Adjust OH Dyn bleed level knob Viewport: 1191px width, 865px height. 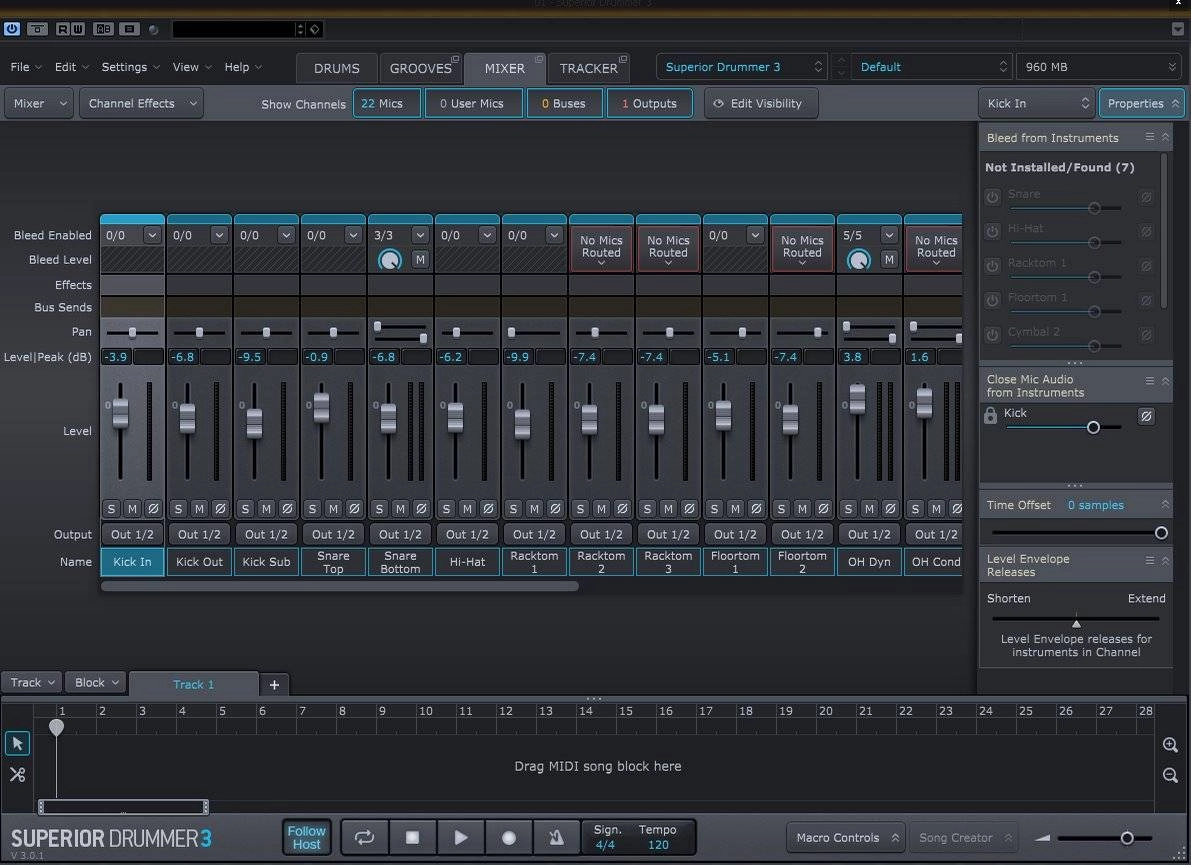coord(858,260)
